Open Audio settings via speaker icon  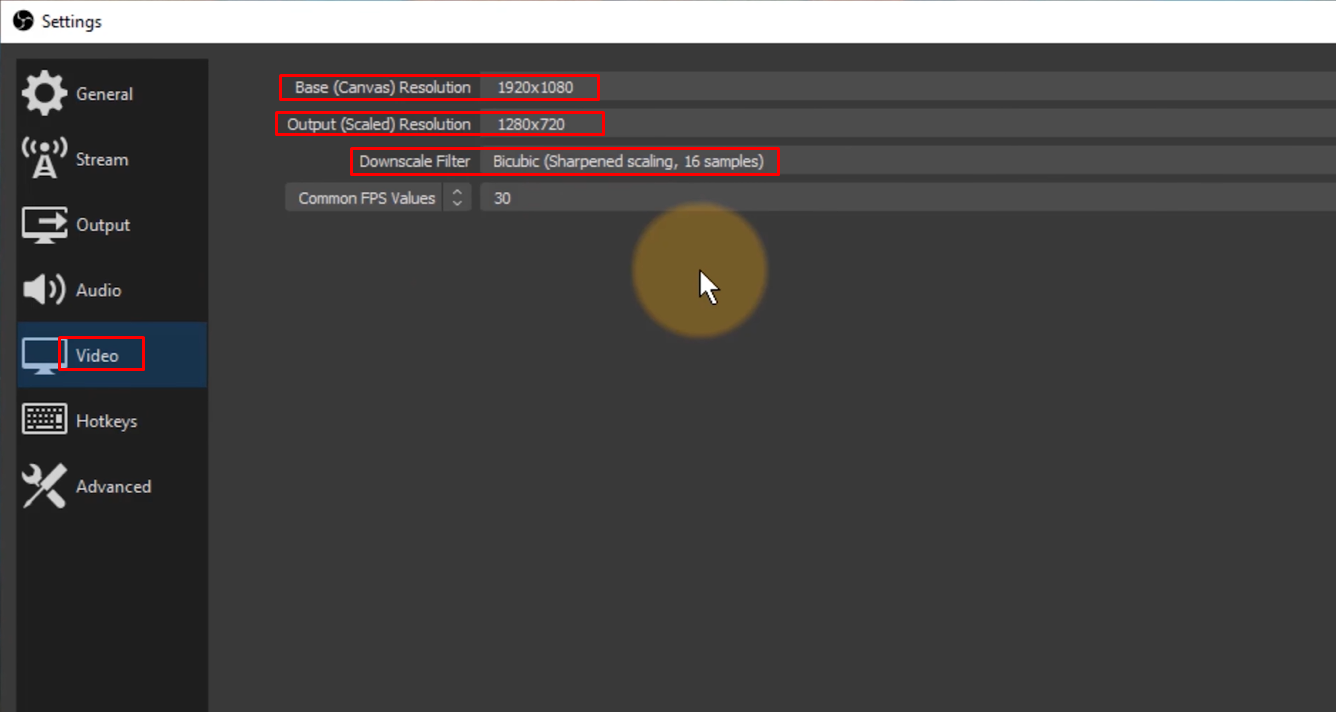pyautogui.click(x=42, y=289)
